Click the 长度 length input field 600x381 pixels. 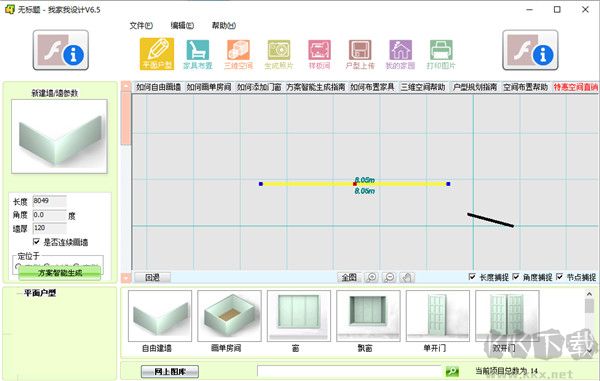pyautogui.click(x=49, y=201)
